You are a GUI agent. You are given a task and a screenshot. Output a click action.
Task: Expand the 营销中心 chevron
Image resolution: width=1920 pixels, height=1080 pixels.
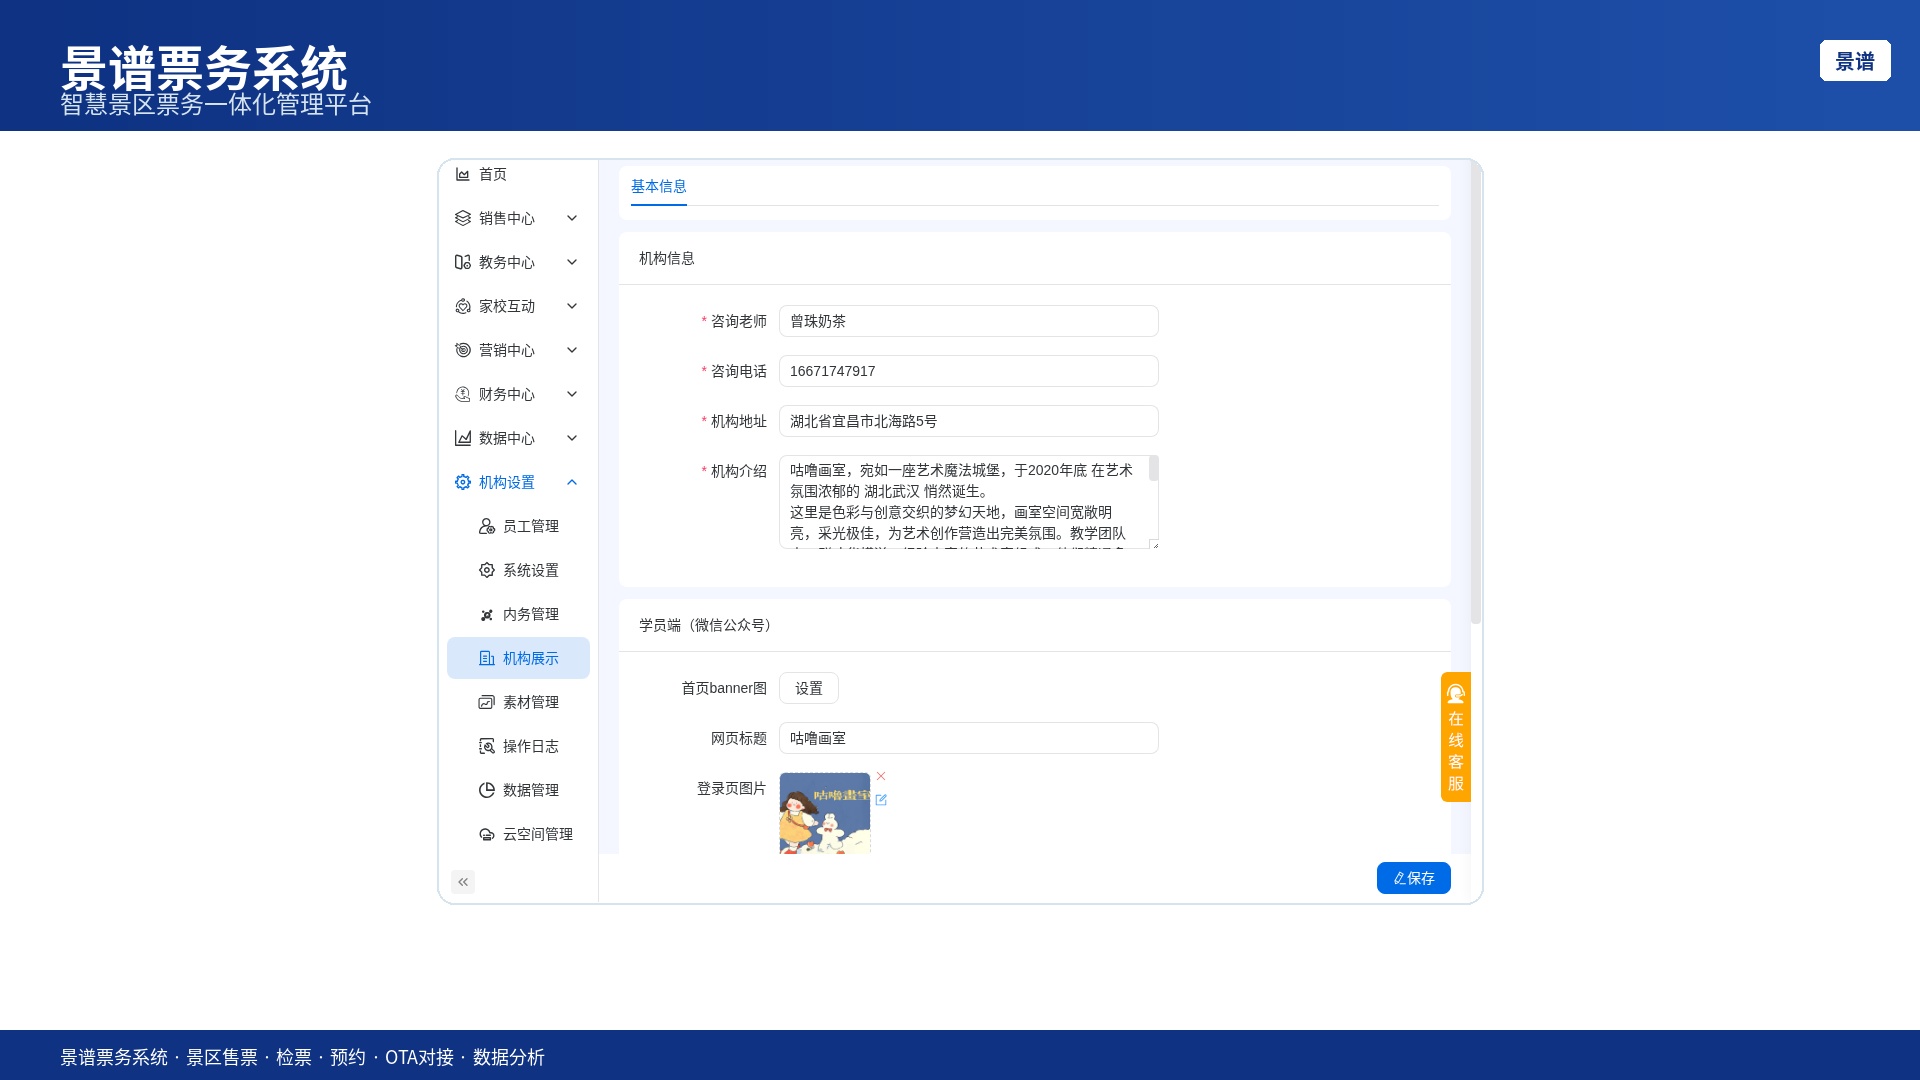tap(572, 350)
